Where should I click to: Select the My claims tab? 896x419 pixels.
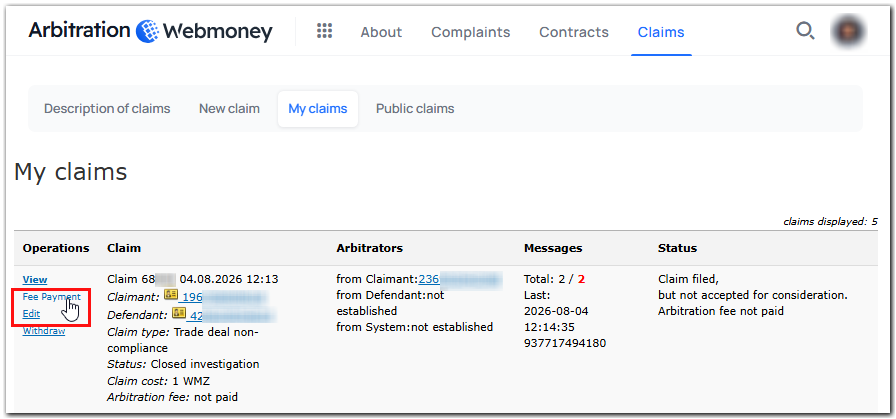coord(318,109)
